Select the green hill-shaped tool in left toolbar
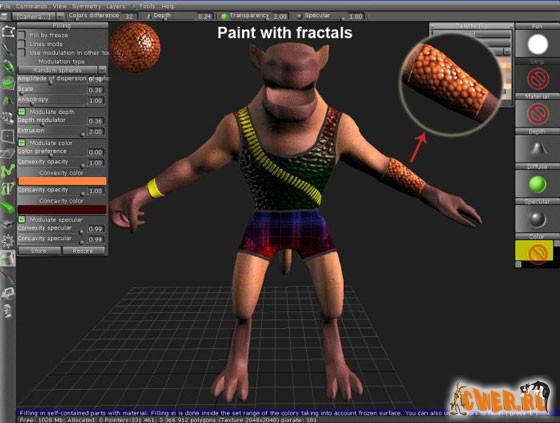Screen dimensions: 560x423 pyautogui.click(x=8, y=100)
